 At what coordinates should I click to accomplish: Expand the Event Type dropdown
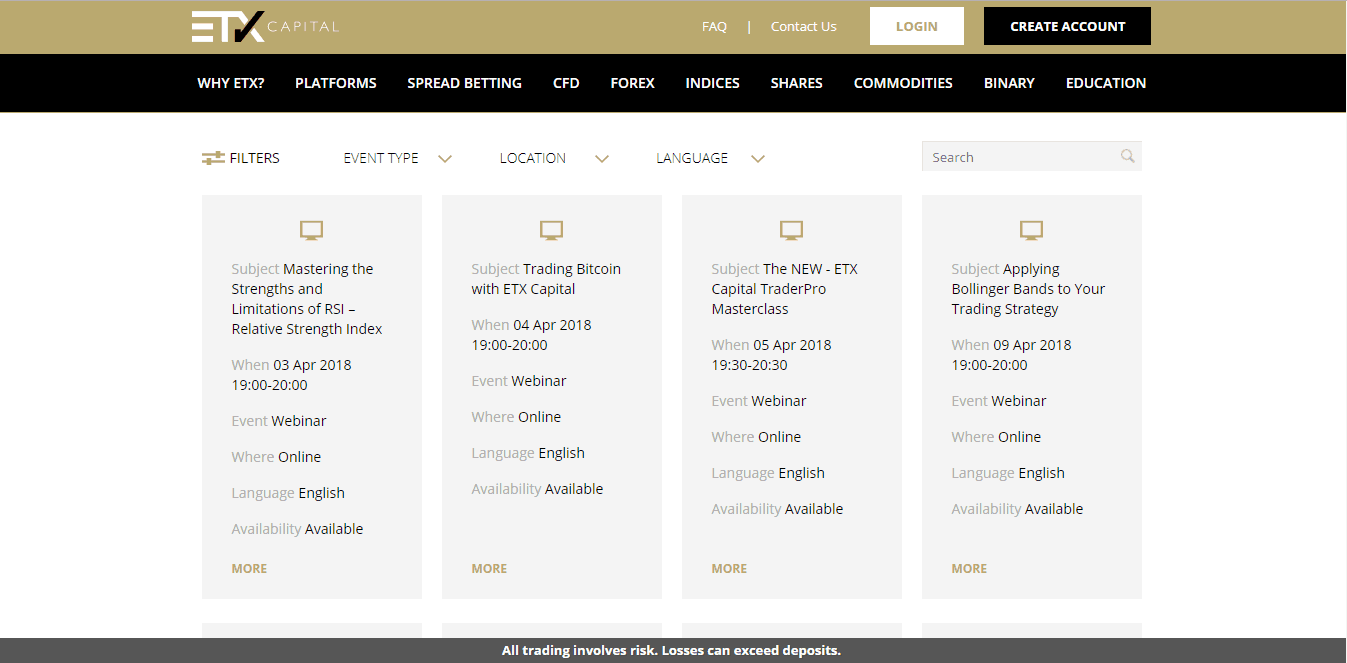pos(398,158)
